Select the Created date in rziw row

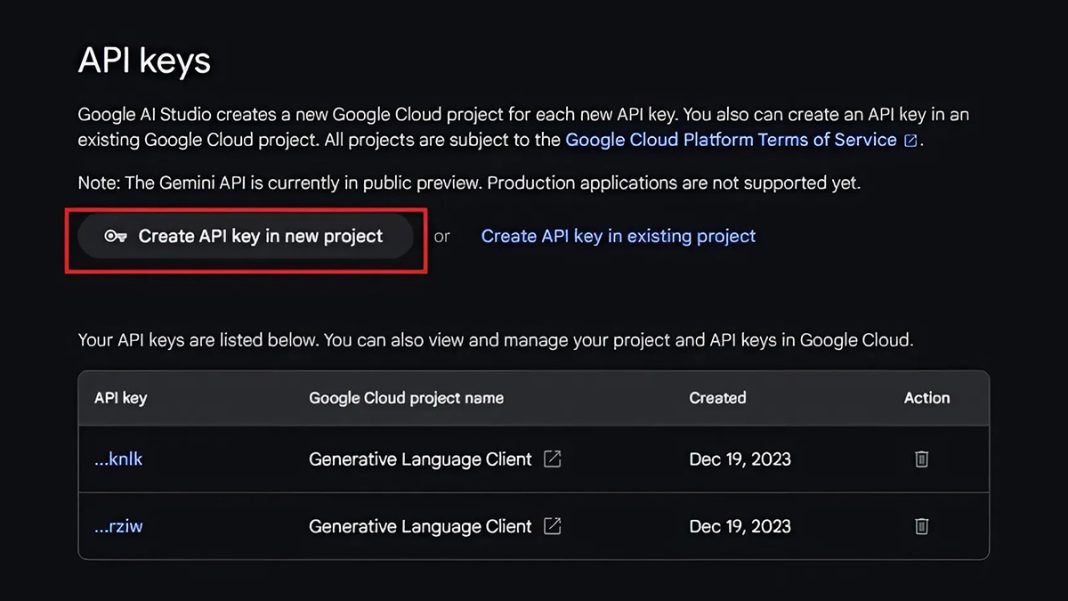pyautogui.click(x=739, y=526)
